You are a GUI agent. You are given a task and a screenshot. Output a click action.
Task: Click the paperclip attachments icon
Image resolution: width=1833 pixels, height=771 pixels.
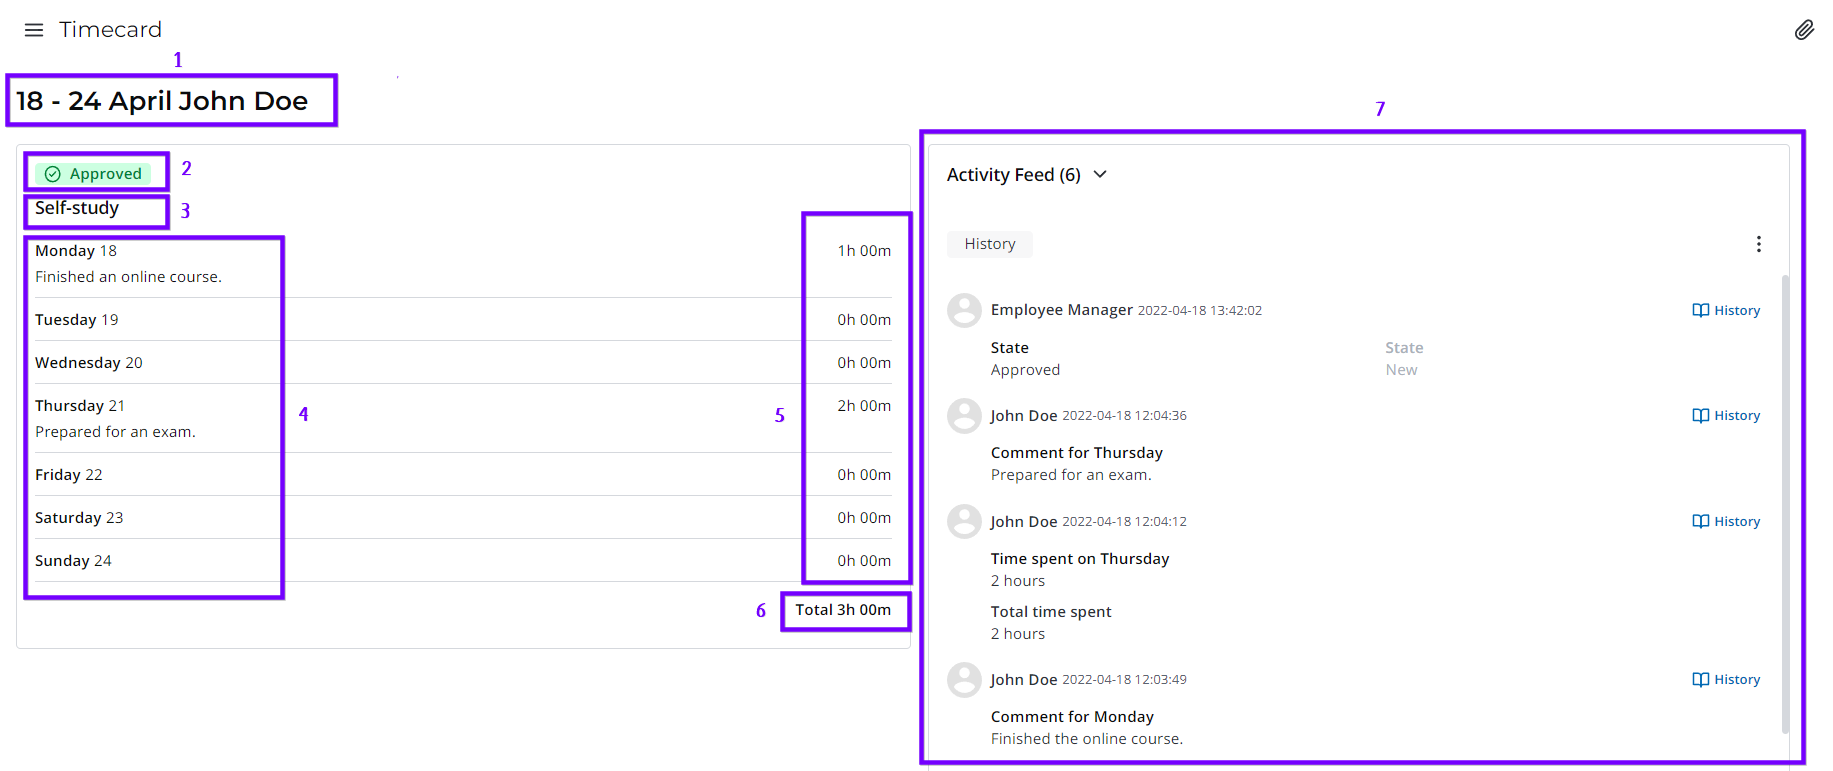(1804, 30)
